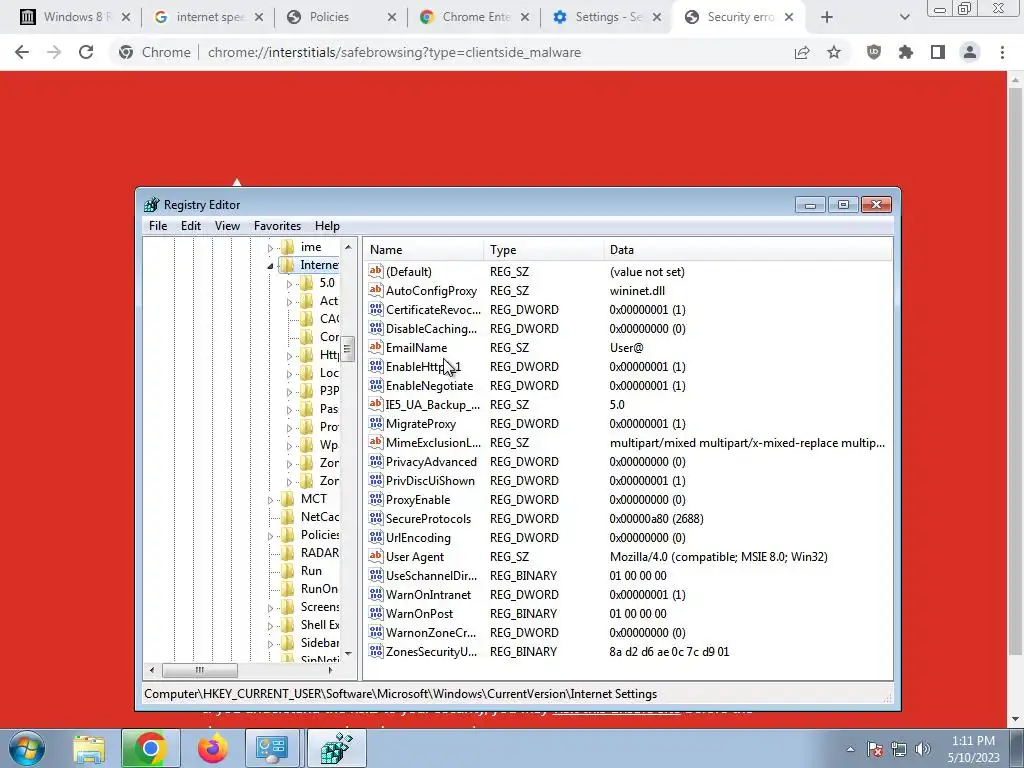Open the Registry Editor Favorites menu
The height and width of the screenshot is (768, 1024).
[x=278, y=226]
